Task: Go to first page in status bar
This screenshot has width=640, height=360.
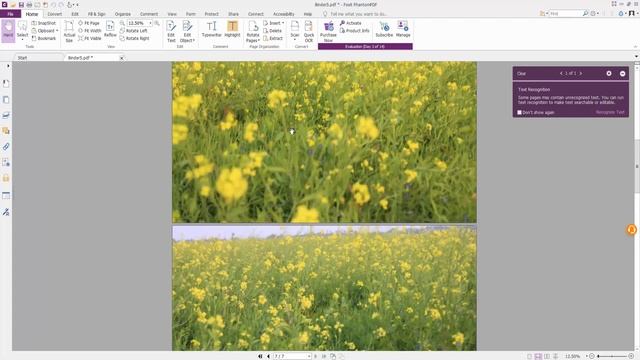Action: coord(260,356)
